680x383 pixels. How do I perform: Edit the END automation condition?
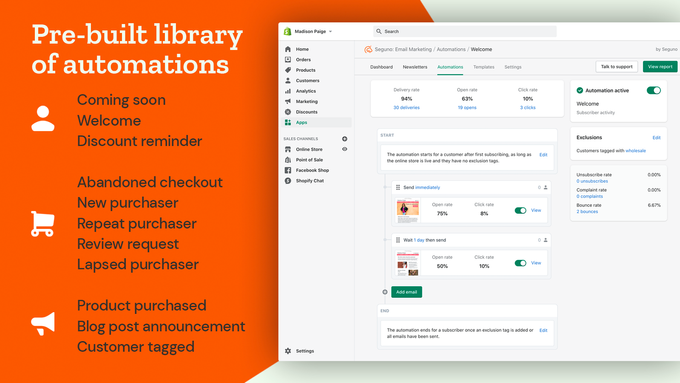543,331
